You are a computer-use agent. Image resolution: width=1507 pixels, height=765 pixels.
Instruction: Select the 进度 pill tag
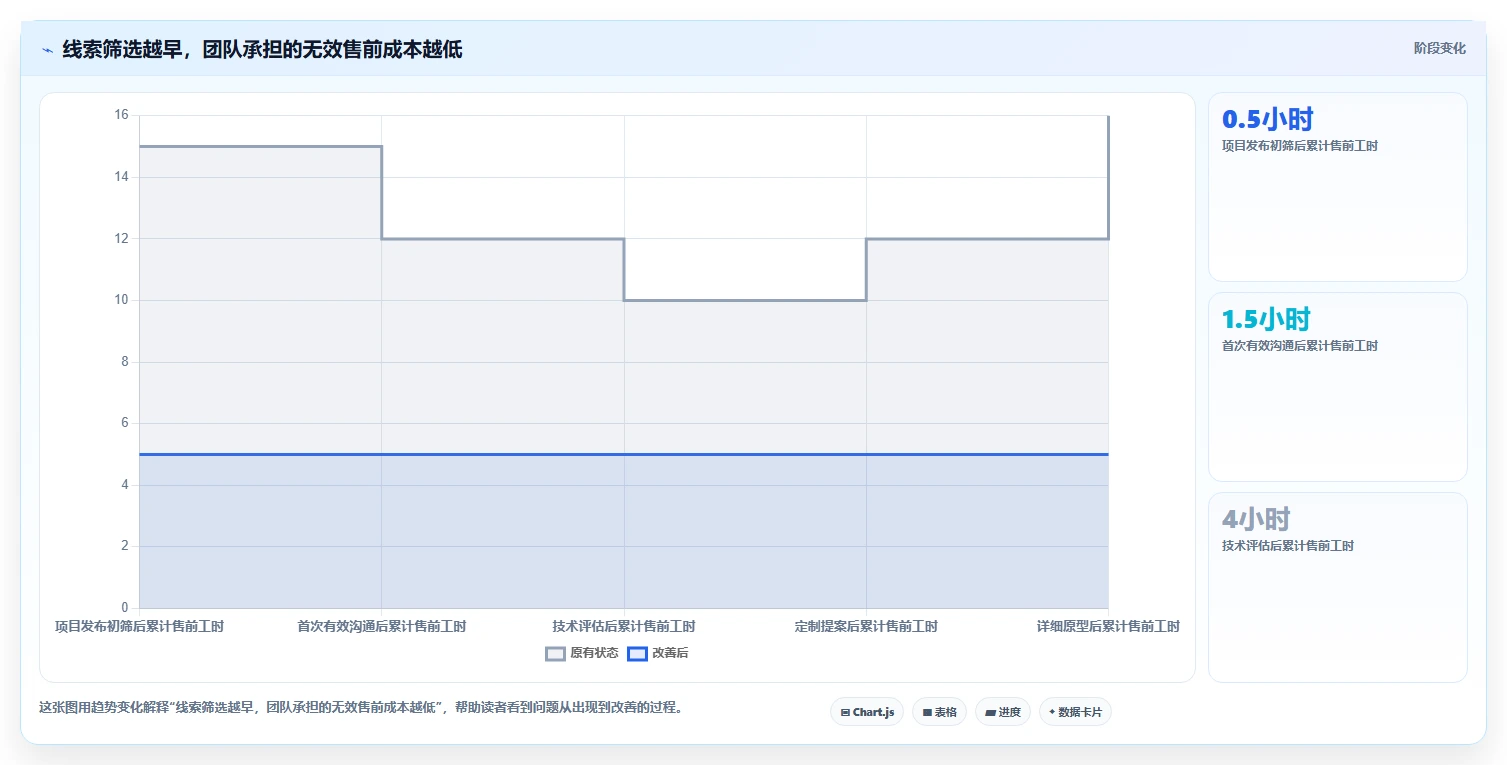[x=1003, y=712]
